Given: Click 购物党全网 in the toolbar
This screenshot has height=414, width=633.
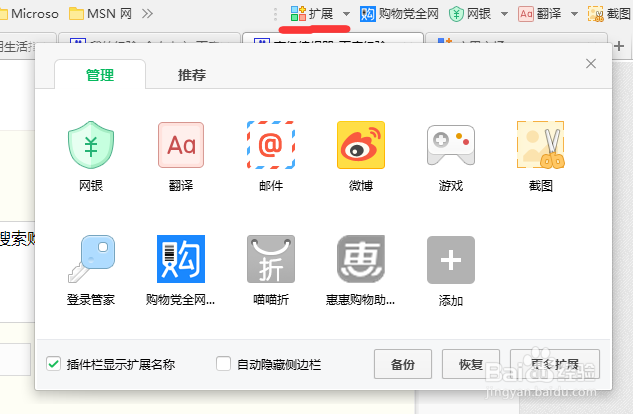Looking at the screenshot, I should click(399, 14).
